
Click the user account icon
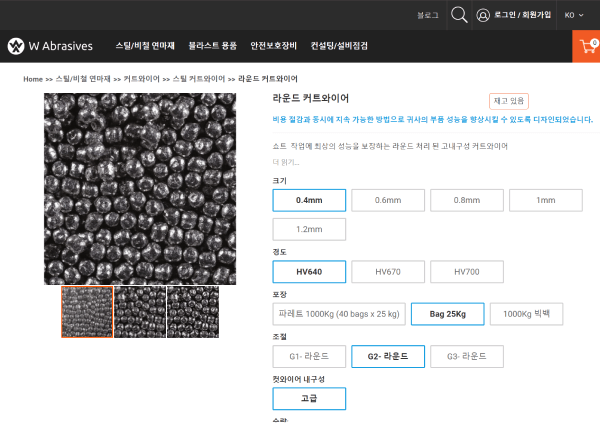point(484,15)
